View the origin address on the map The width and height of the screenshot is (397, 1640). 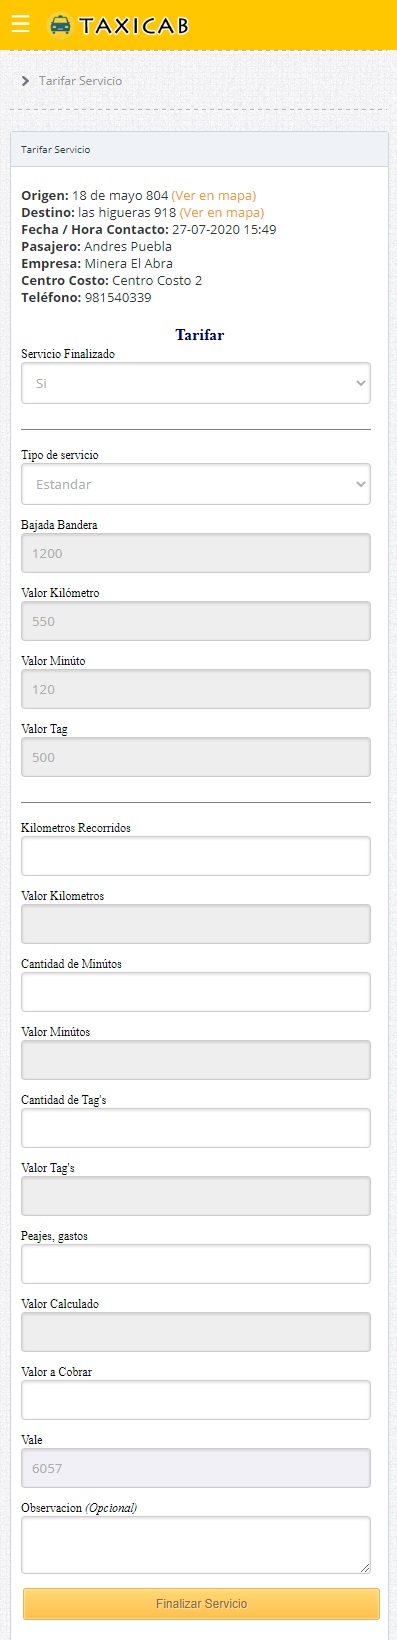coord(213,196)
